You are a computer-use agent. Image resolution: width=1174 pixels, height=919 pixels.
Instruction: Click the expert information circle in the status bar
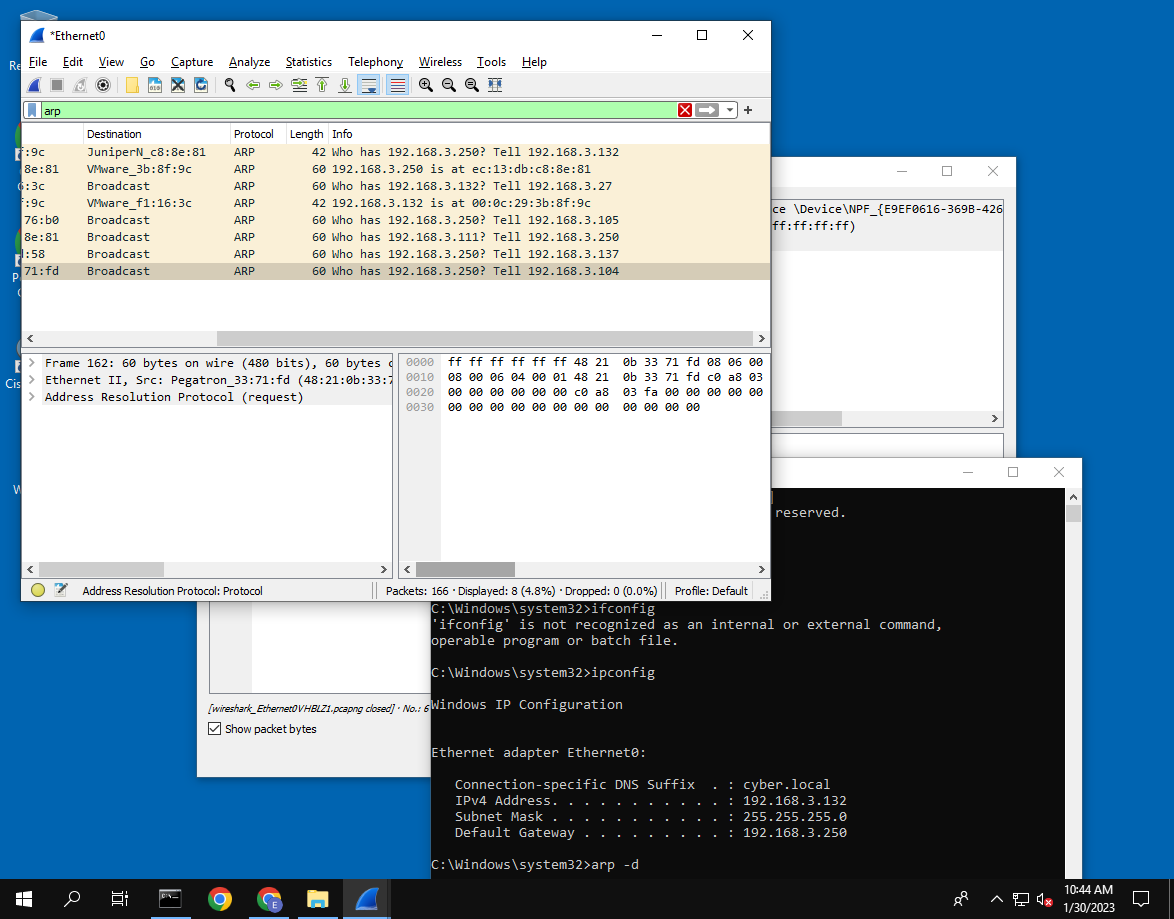click(37, 591)
